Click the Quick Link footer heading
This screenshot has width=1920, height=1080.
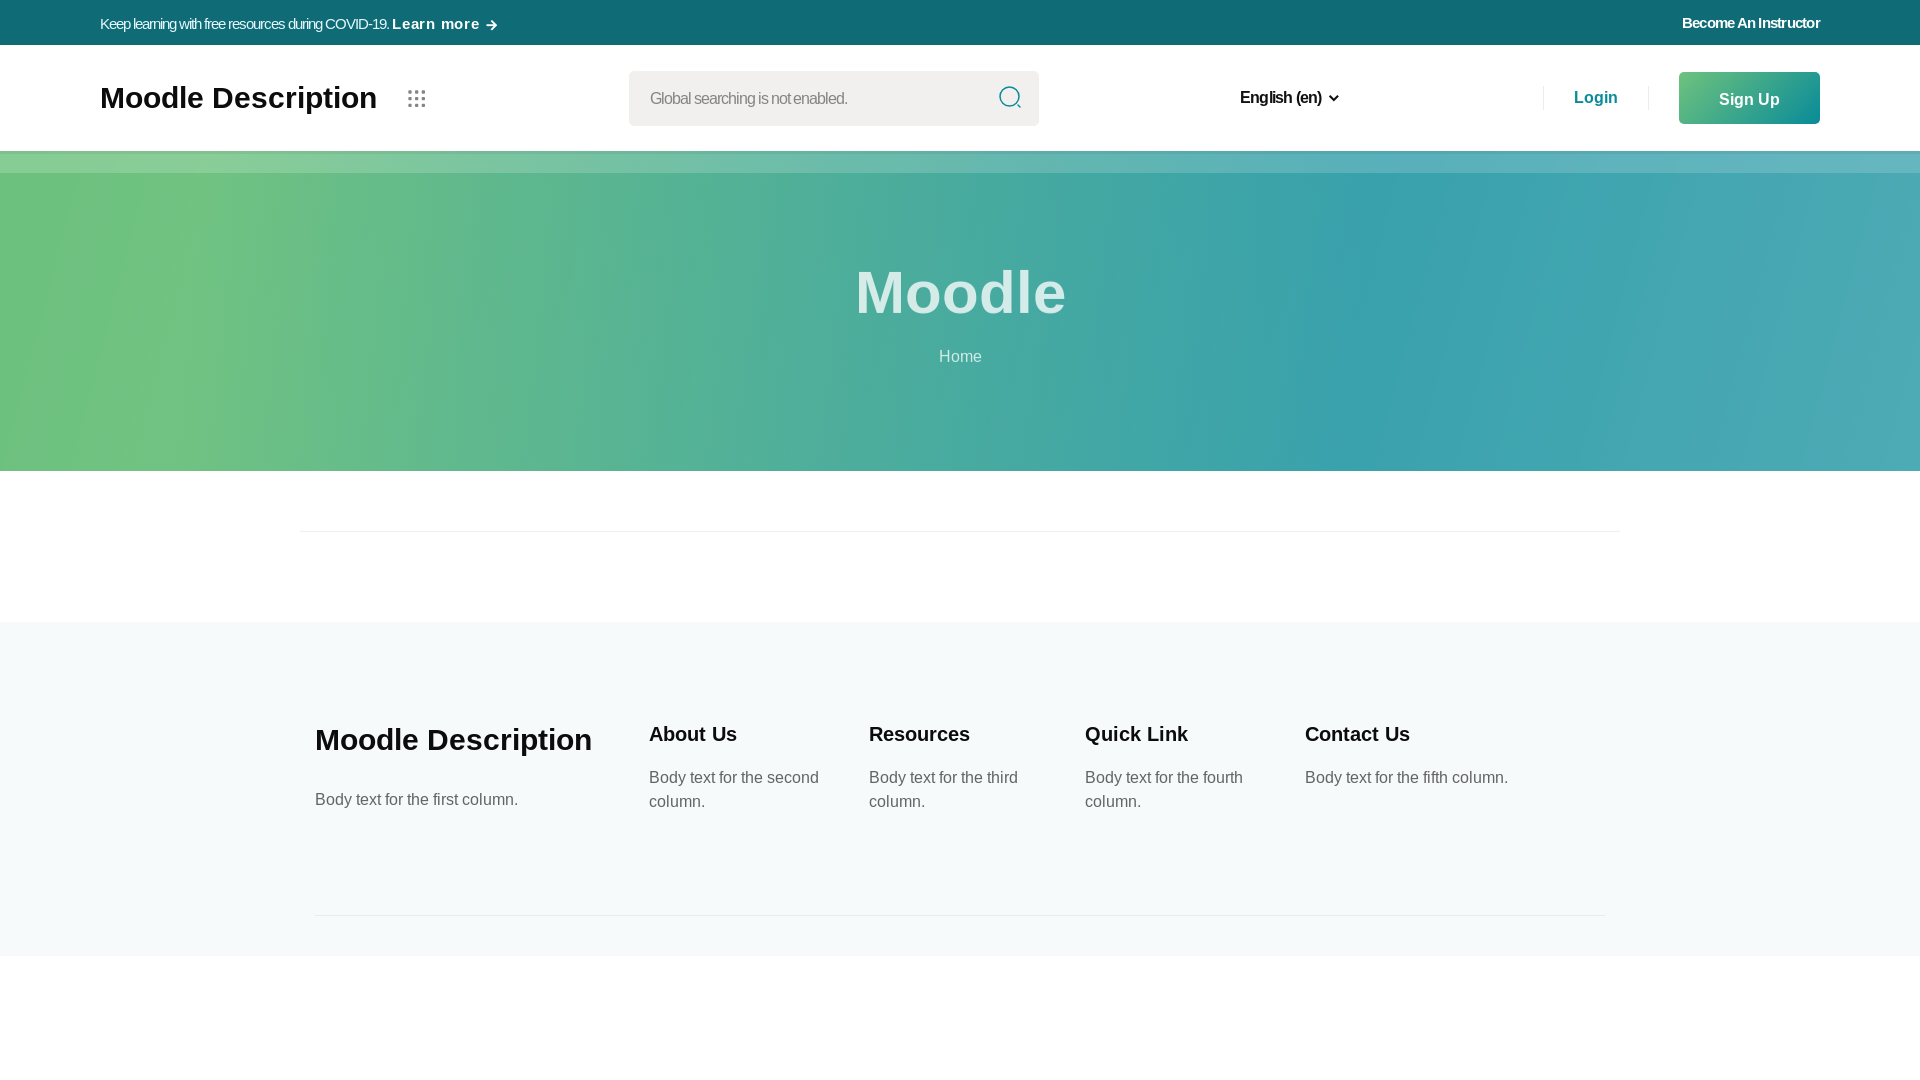(x=1136, y=734)
